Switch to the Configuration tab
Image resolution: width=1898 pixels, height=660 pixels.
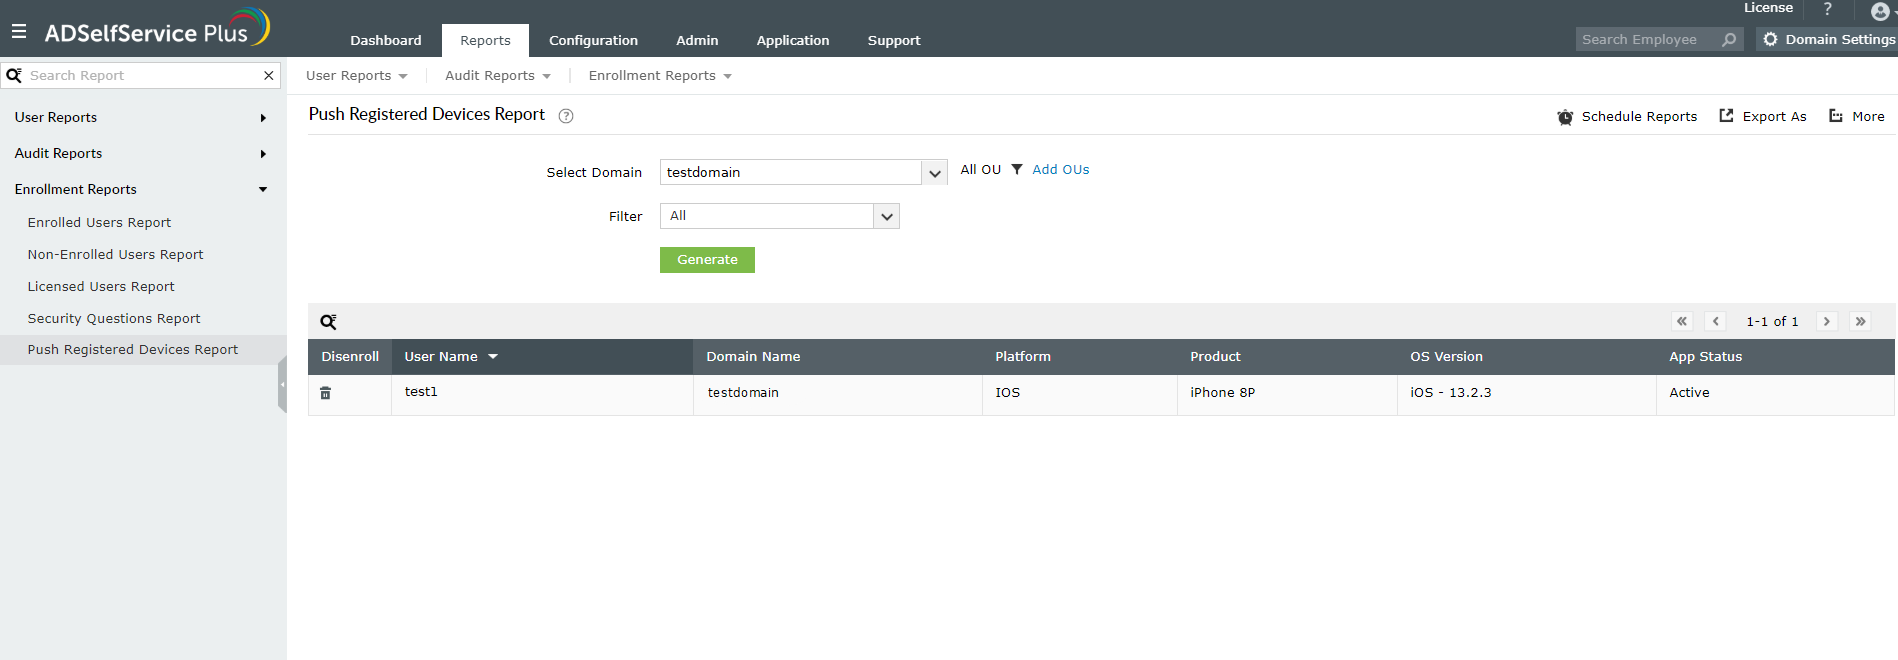(x=593, y=41)
